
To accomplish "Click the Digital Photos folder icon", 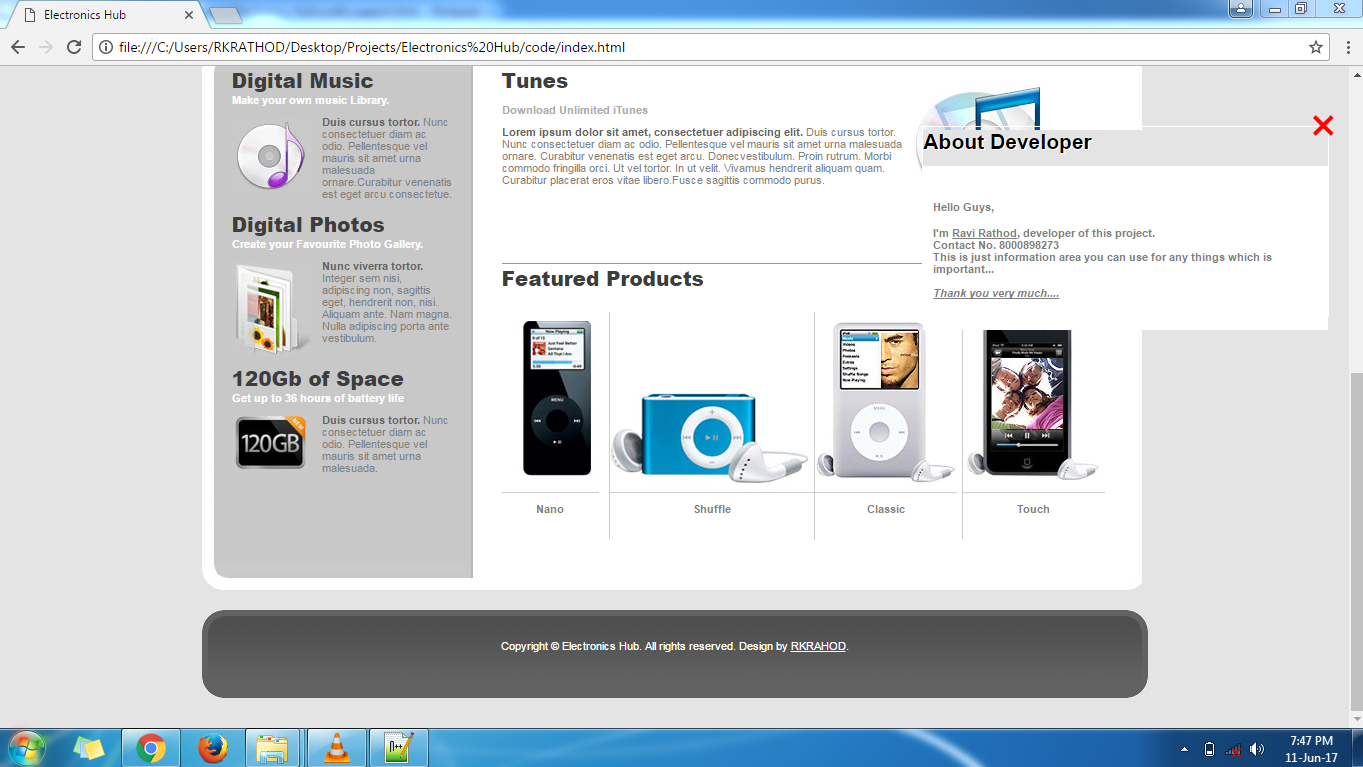I will 269,309.
